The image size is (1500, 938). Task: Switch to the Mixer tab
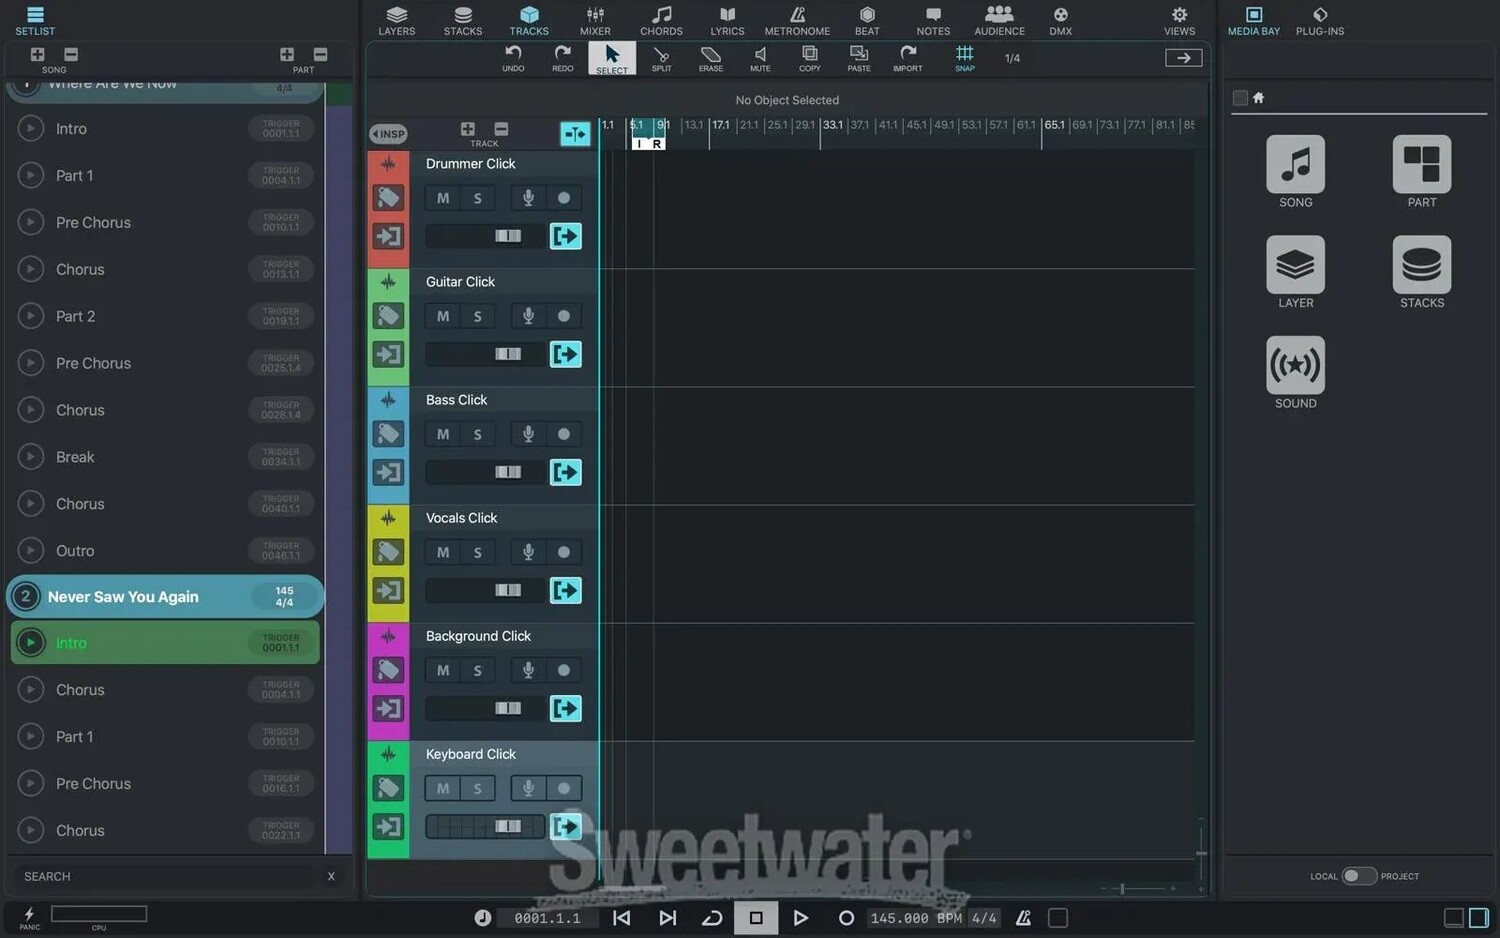(x=595, y=20)
